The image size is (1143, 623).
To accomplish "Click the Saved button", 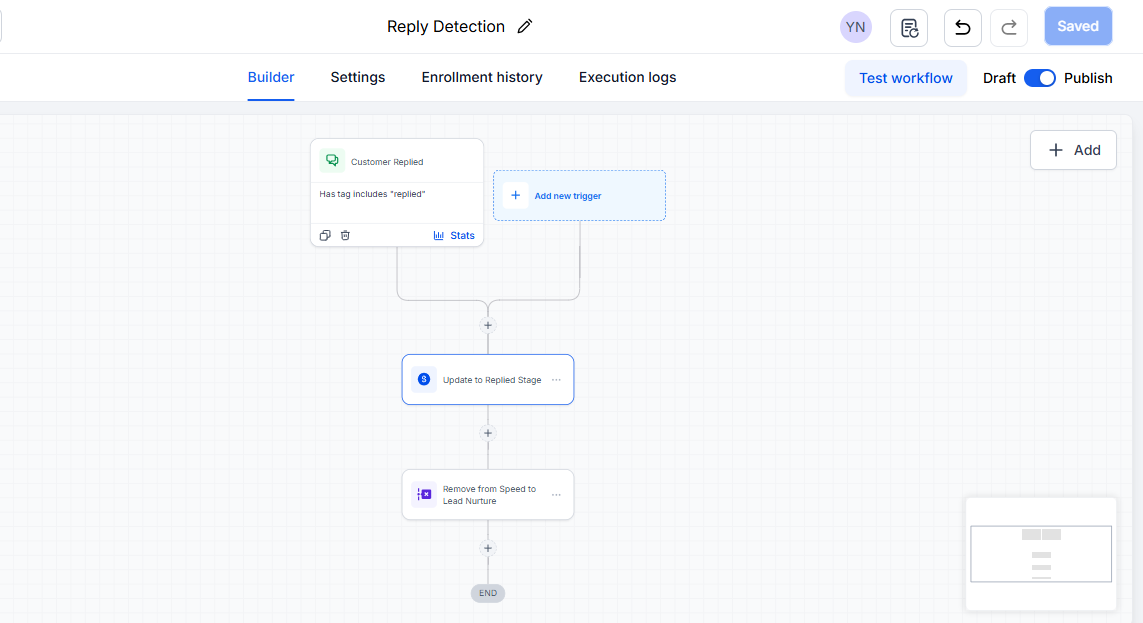I will click(x=1078, y=26).
